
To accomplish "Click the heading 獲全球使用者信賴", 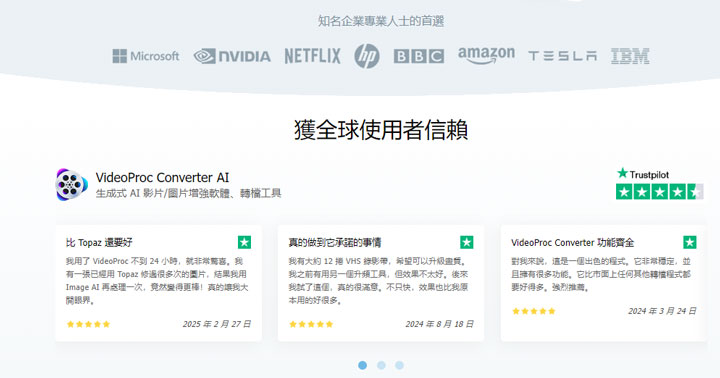I will pos(381,130).
